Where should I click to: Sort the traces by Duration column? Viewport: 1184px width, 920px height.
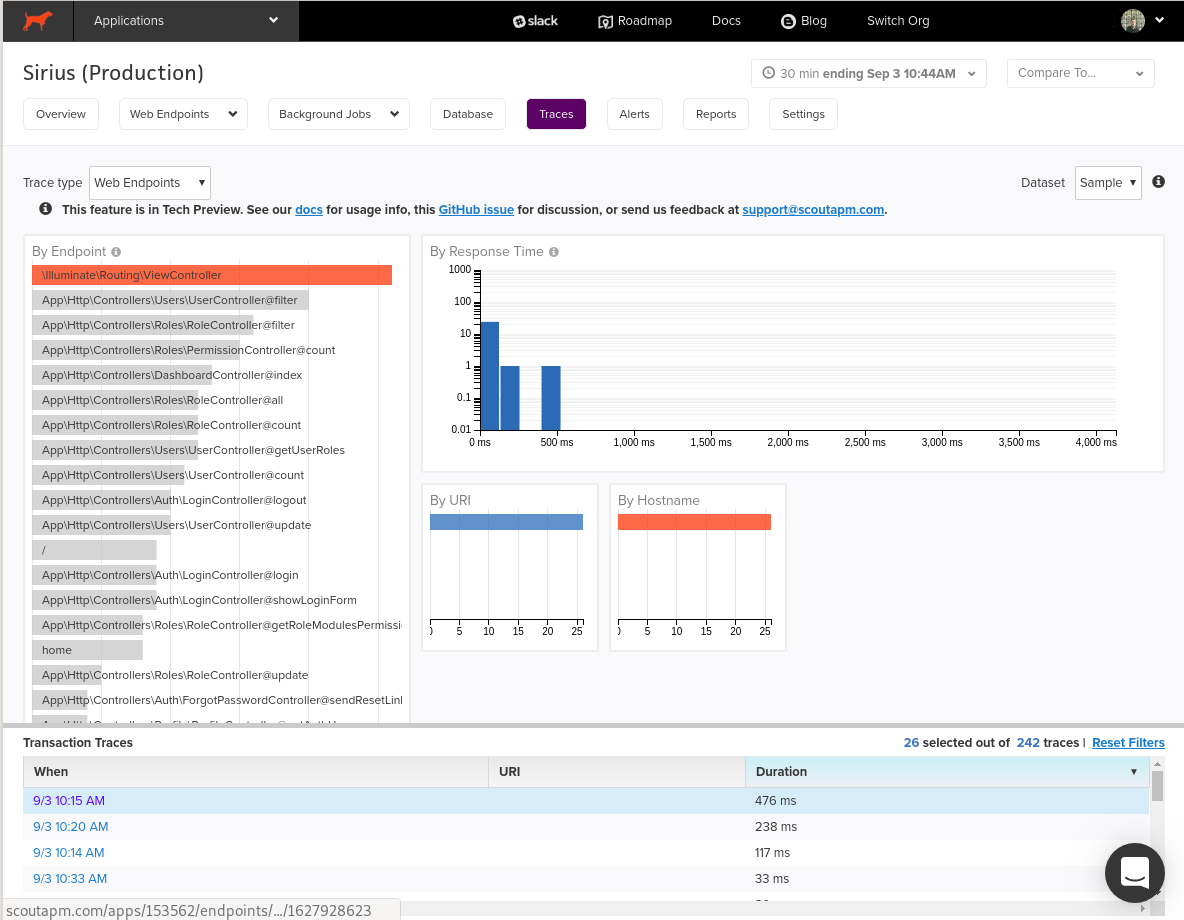947,771
